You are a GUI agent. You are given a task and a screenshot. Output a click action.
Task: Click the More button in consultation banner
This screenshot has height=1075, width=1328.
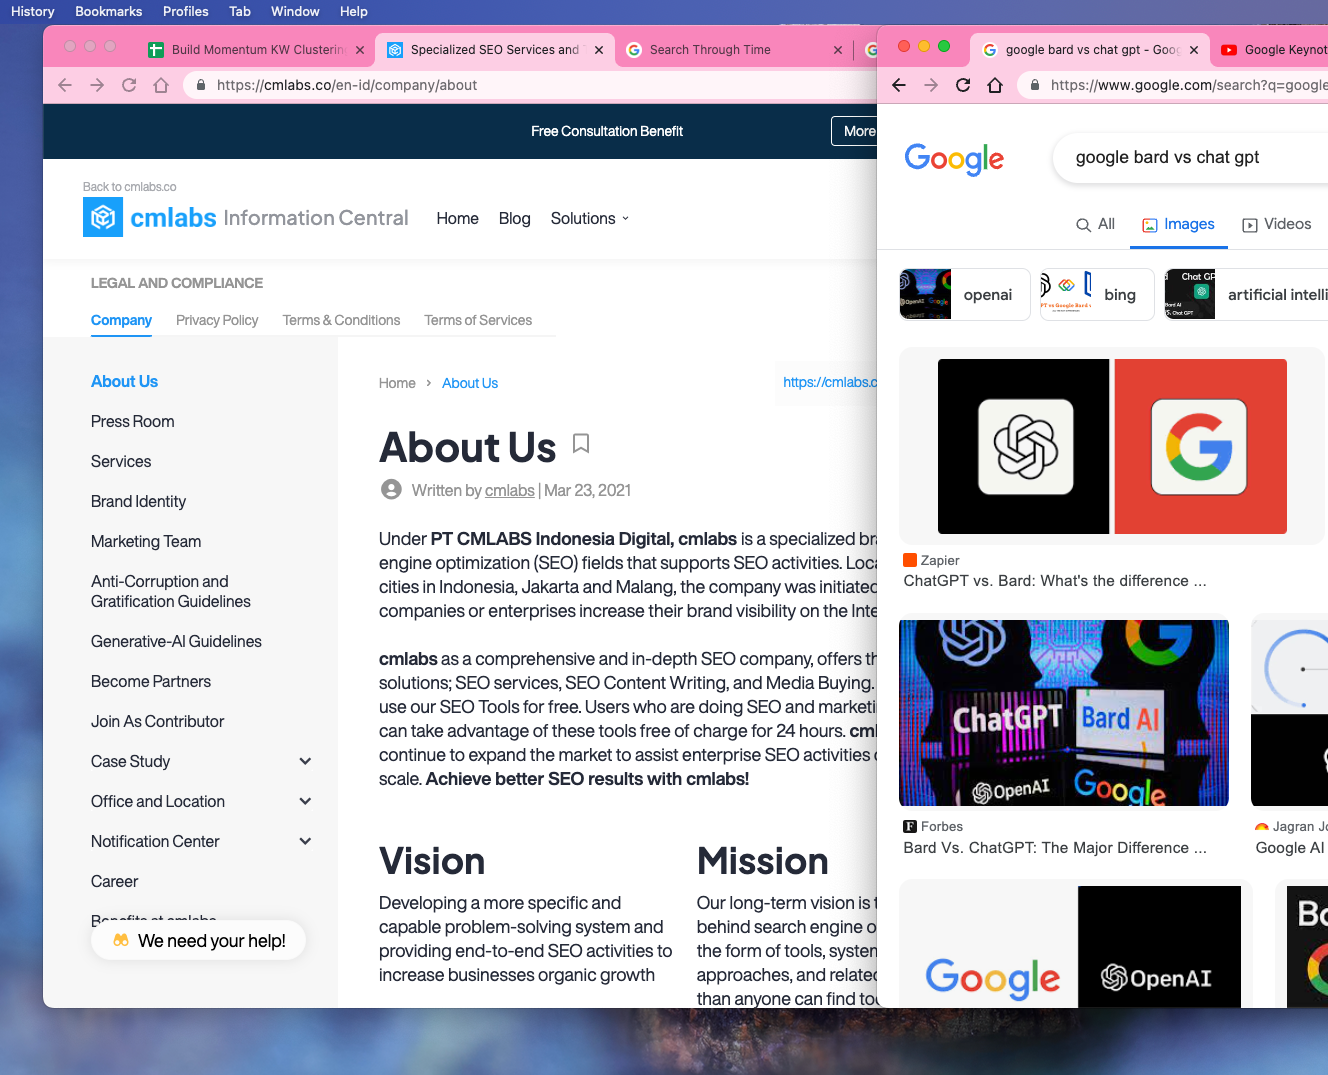tap(856, 131)
